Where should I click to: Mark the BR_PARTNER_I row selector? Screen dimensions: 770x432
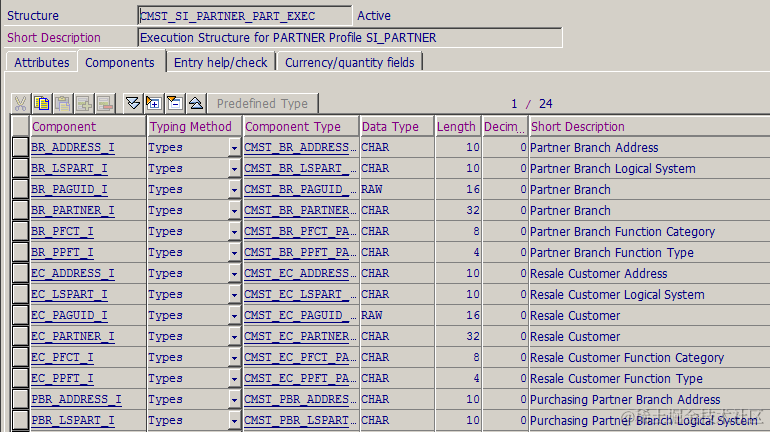click(21, 211)
